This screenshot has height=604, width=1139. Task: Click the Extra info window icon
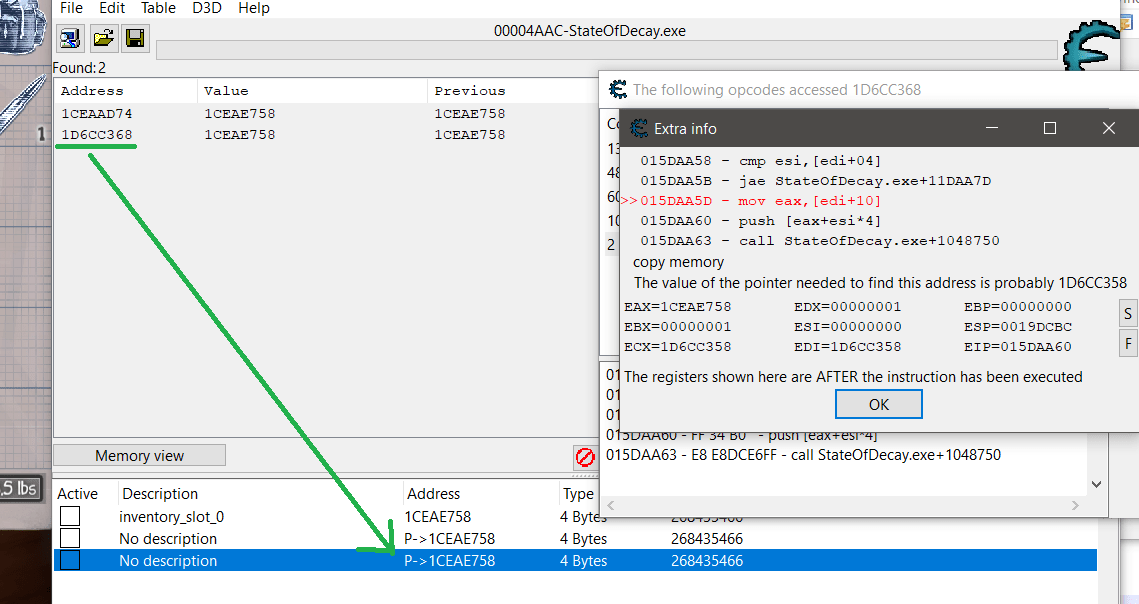[639, 129]
